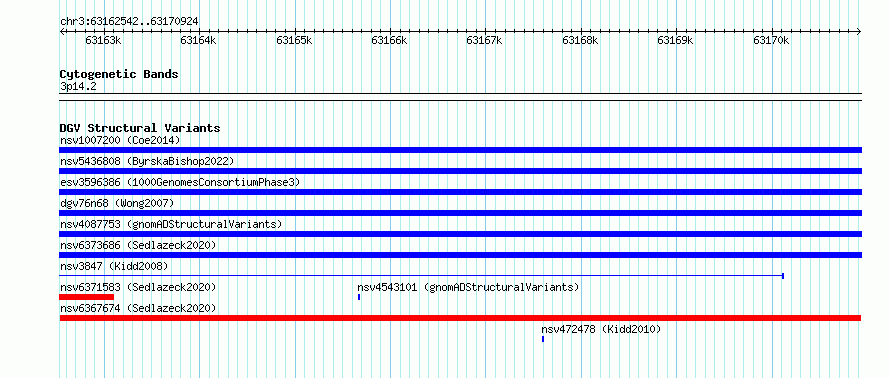Open nsv6367674 (Sedlazeck2020) variant label
This screenshot has width=890, height=378.
click(138, 308)
